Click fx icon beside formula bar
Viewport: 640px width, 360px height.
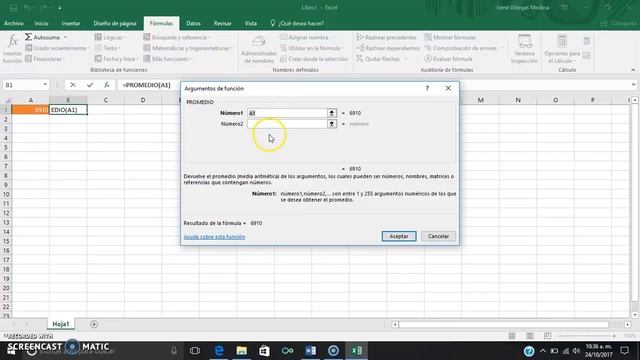pyautogui.click(x=107, y=85)
